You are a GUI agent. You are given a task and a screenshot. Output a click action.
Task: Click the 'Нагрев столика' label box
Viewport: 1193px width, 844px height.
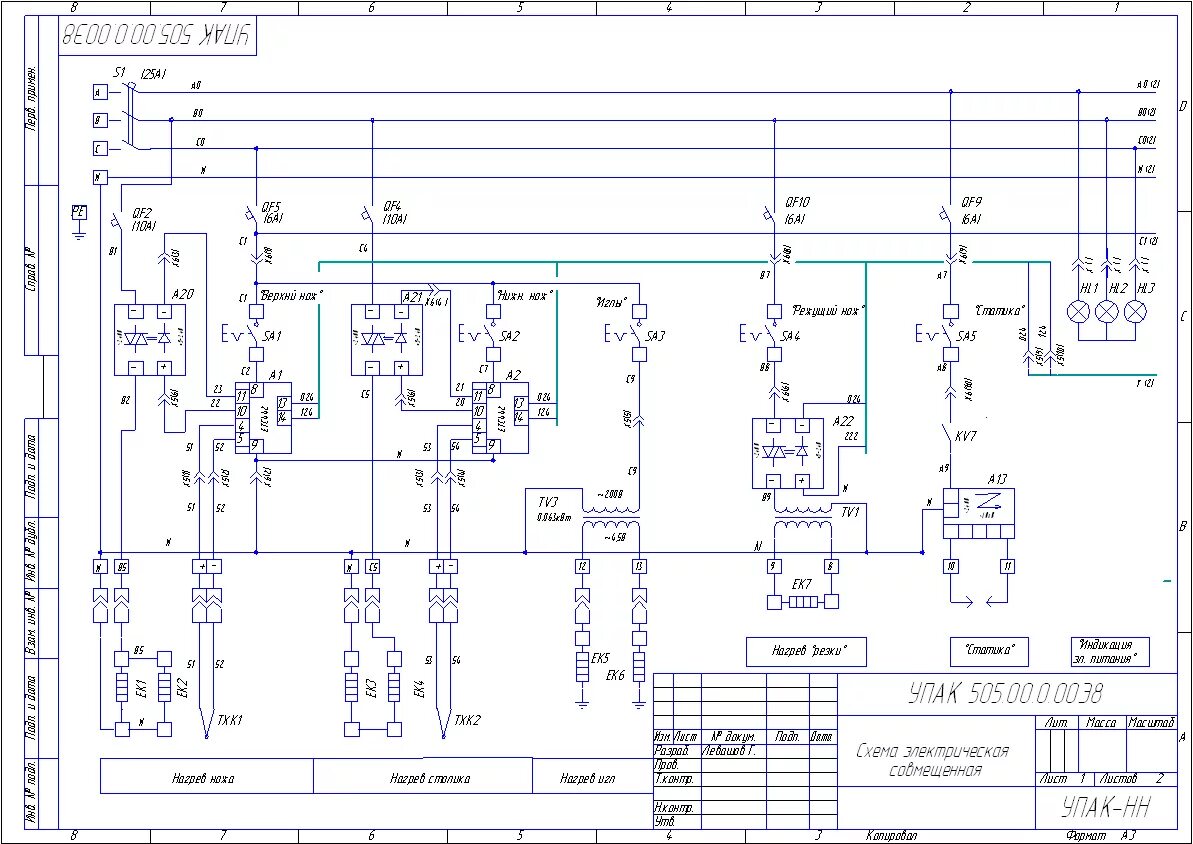click(x=423, y=776)
